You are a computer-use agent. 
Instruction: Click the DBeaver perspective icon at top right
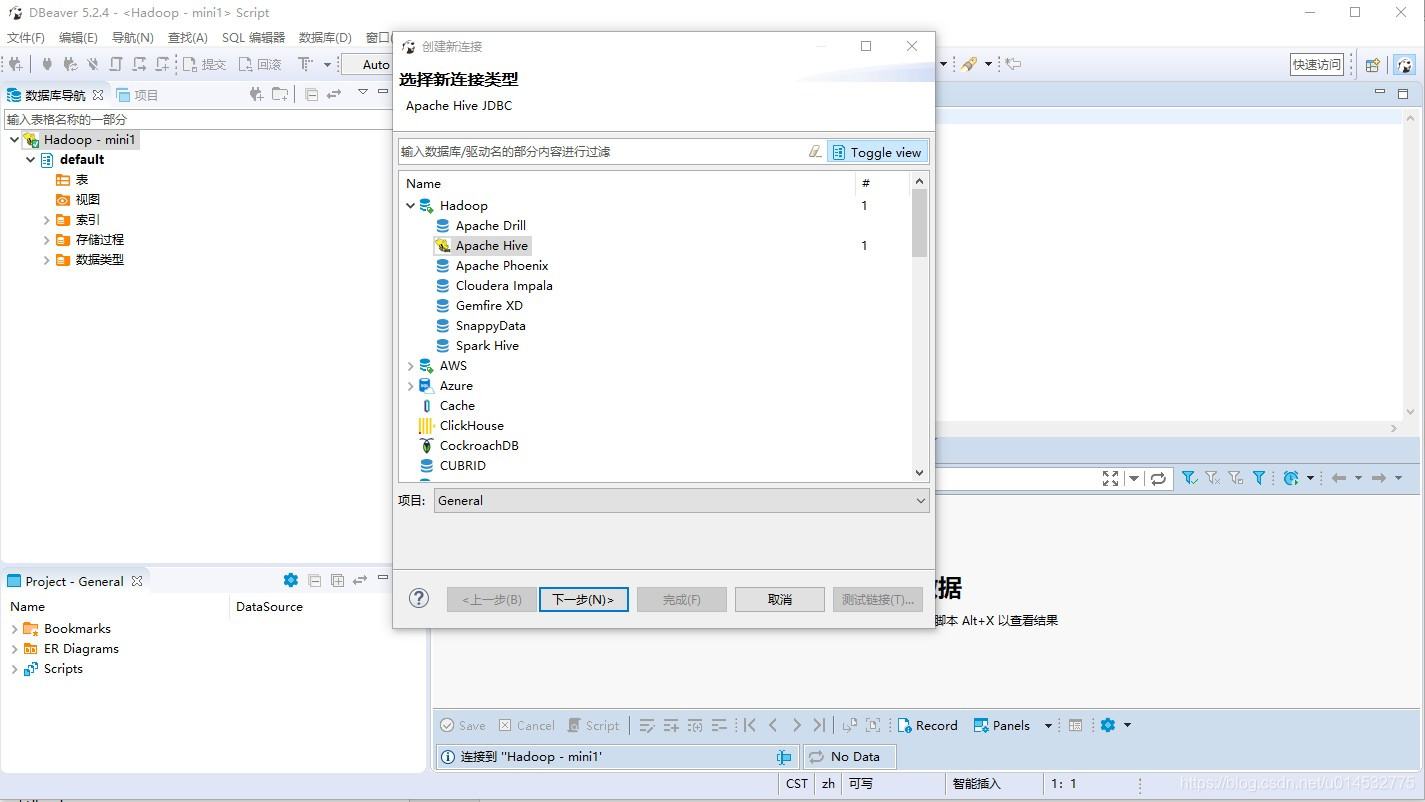pos(1405,64)
